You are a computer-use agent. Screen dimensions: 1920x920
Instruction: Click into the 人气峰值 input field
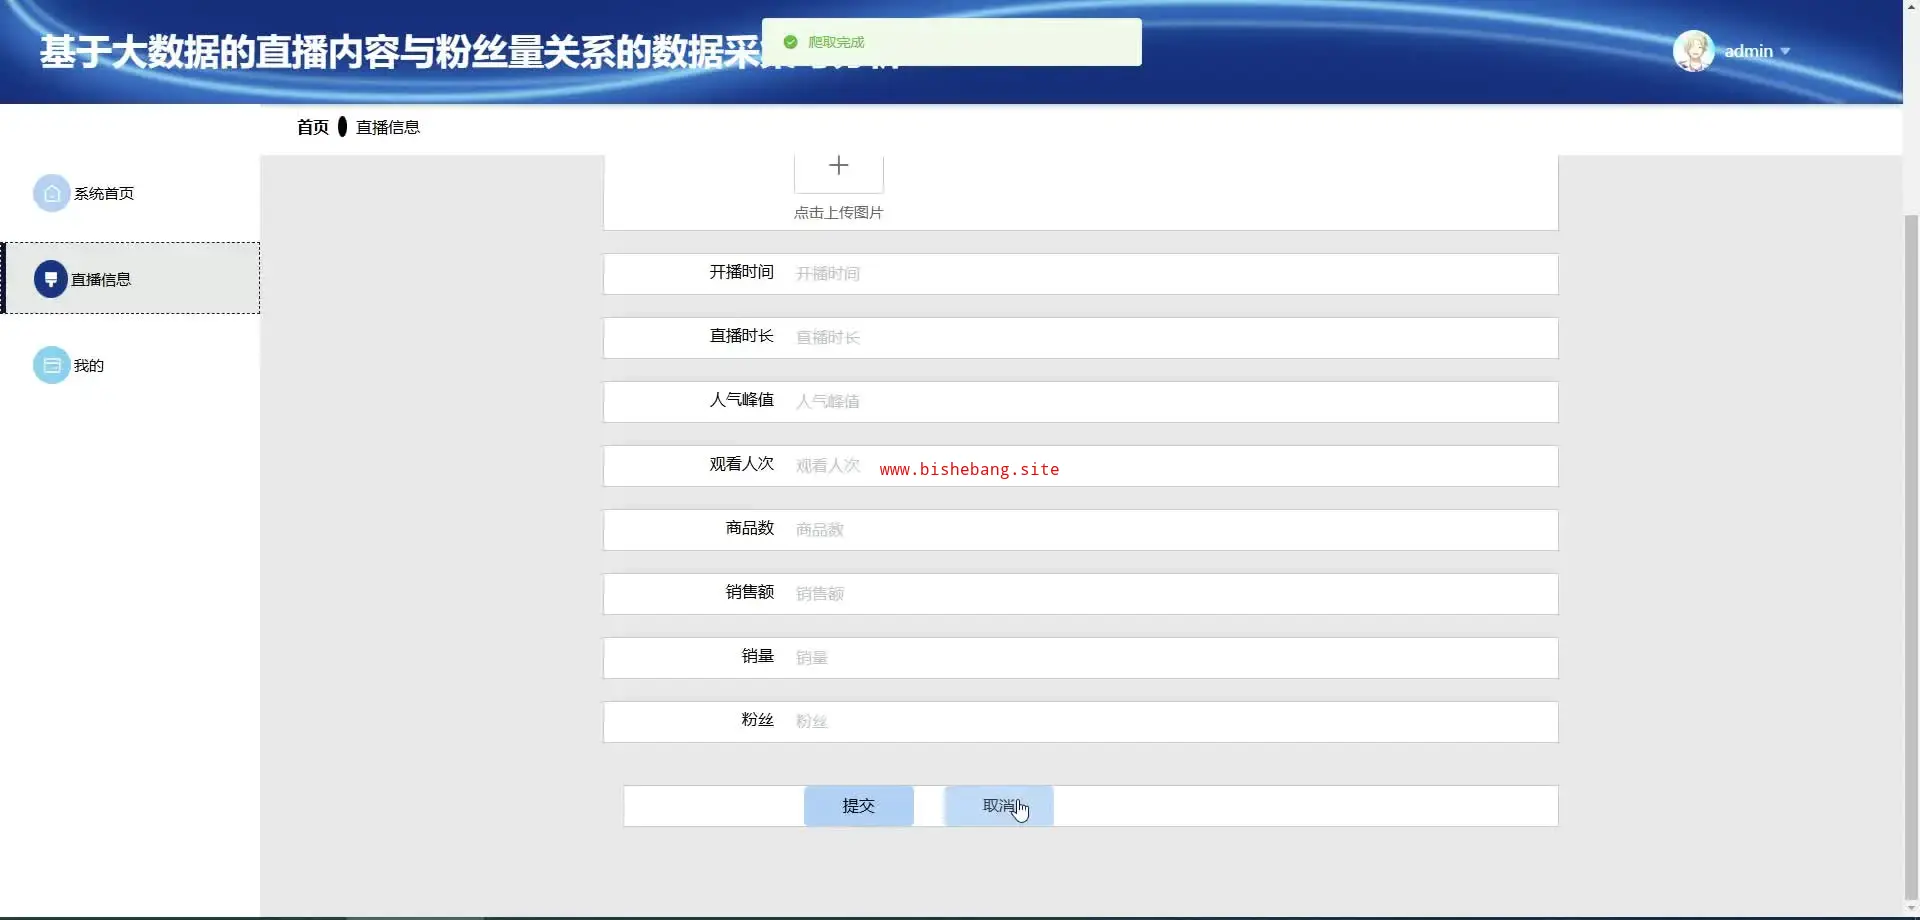1172,402
